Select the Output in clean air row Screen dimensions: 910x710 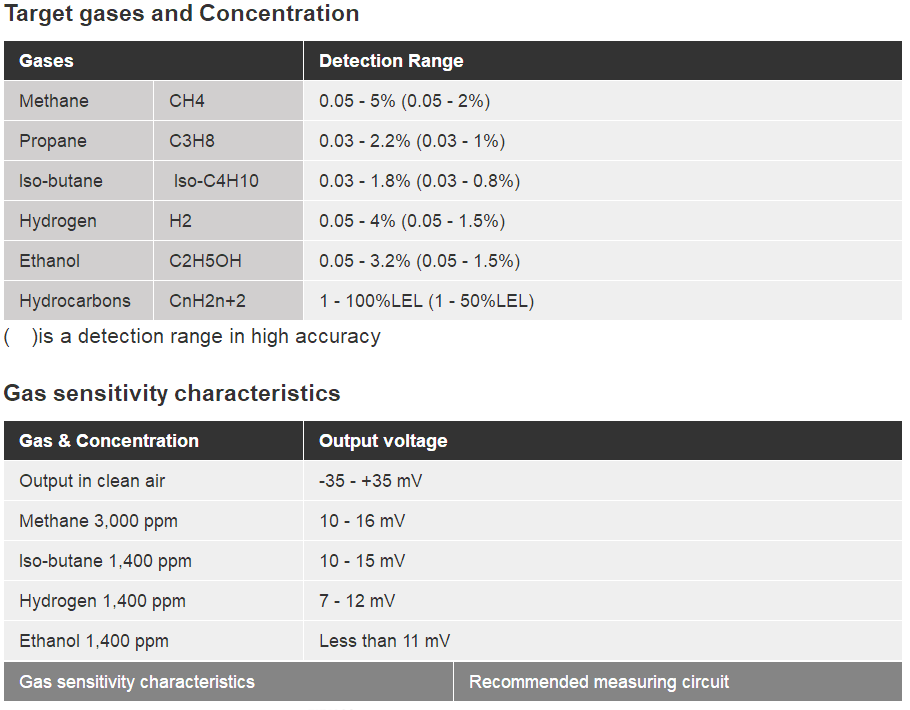click(x=92, y=481)
